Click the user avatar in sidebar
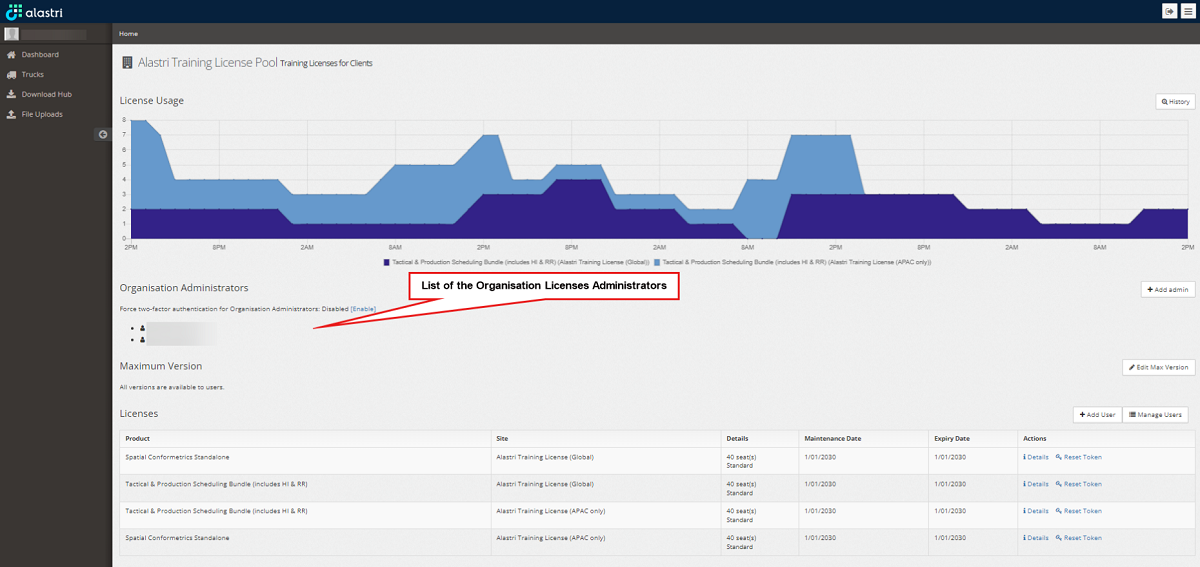The image size is (1200, 567). tap(12, 34)
